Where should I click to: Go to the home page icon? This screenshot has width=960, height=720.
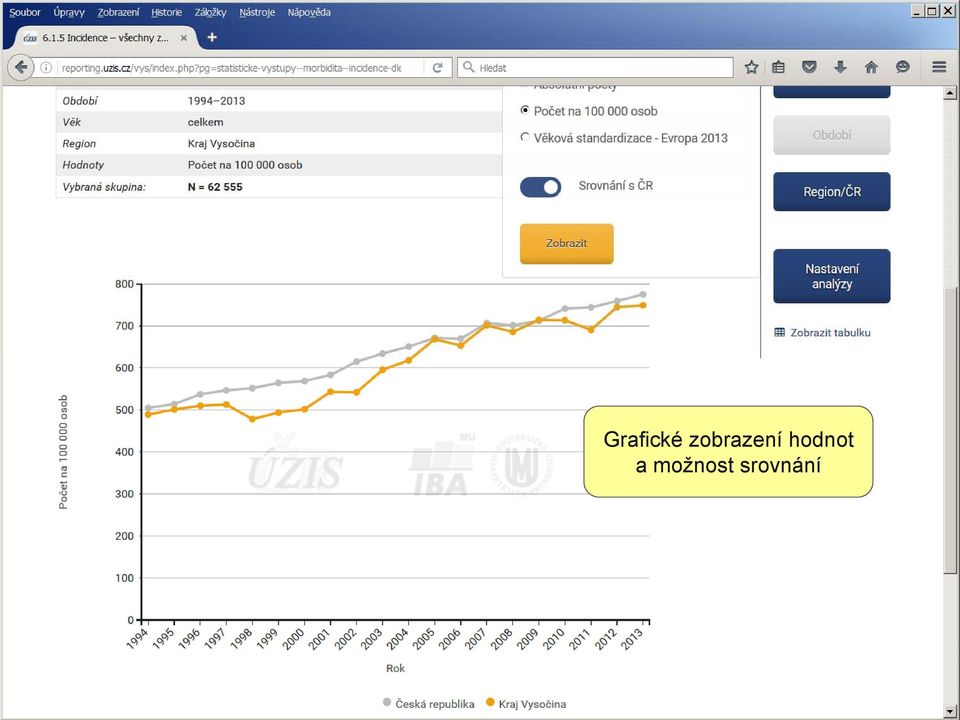[871, 67]
